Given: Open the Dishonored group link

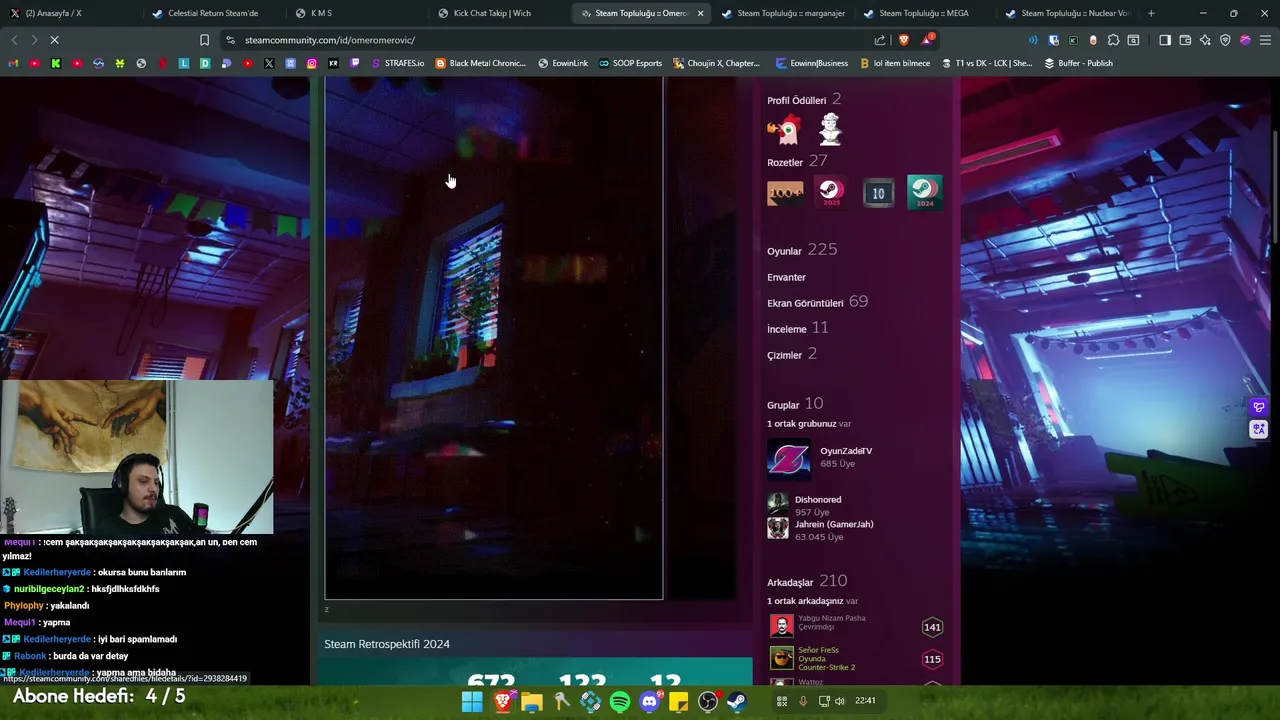Looking at the screenshot, I should [x=818, y=499].
